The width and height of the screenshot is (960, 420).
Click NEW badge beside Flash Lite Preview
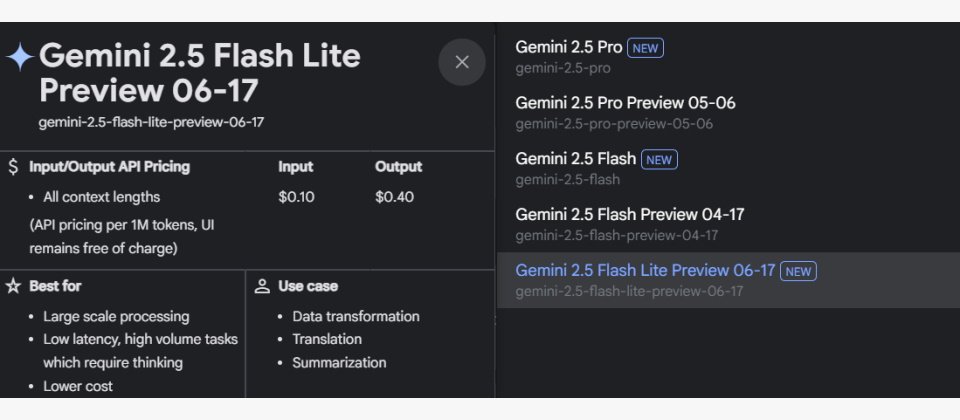coord(798,271)
